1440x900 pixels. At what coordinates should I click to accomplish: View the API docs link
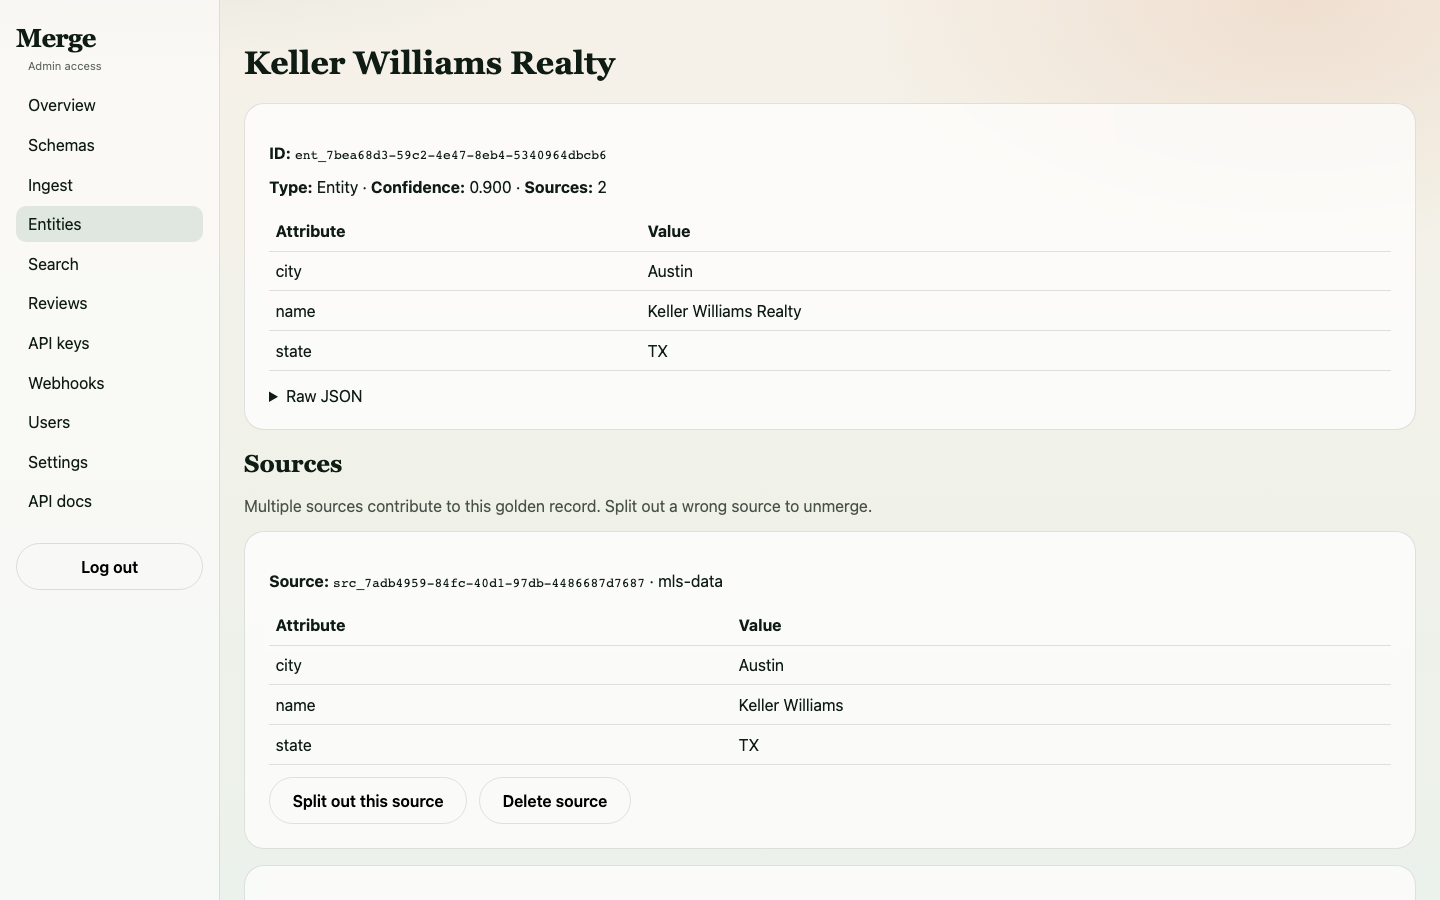coord(109,501)
